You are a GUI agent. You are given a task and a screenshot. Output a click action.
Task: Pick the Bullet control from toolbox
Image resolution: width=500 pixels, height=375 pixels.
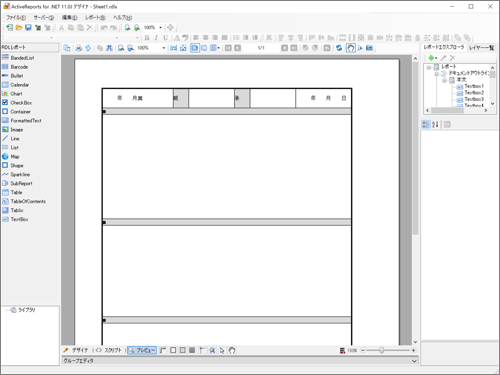coord(13,76)
